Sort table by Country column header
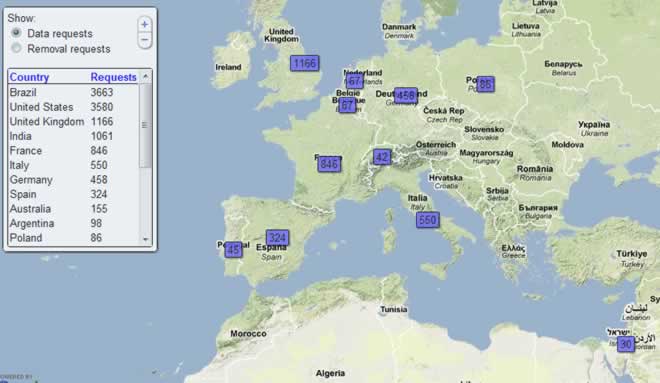 coord(29,77)
